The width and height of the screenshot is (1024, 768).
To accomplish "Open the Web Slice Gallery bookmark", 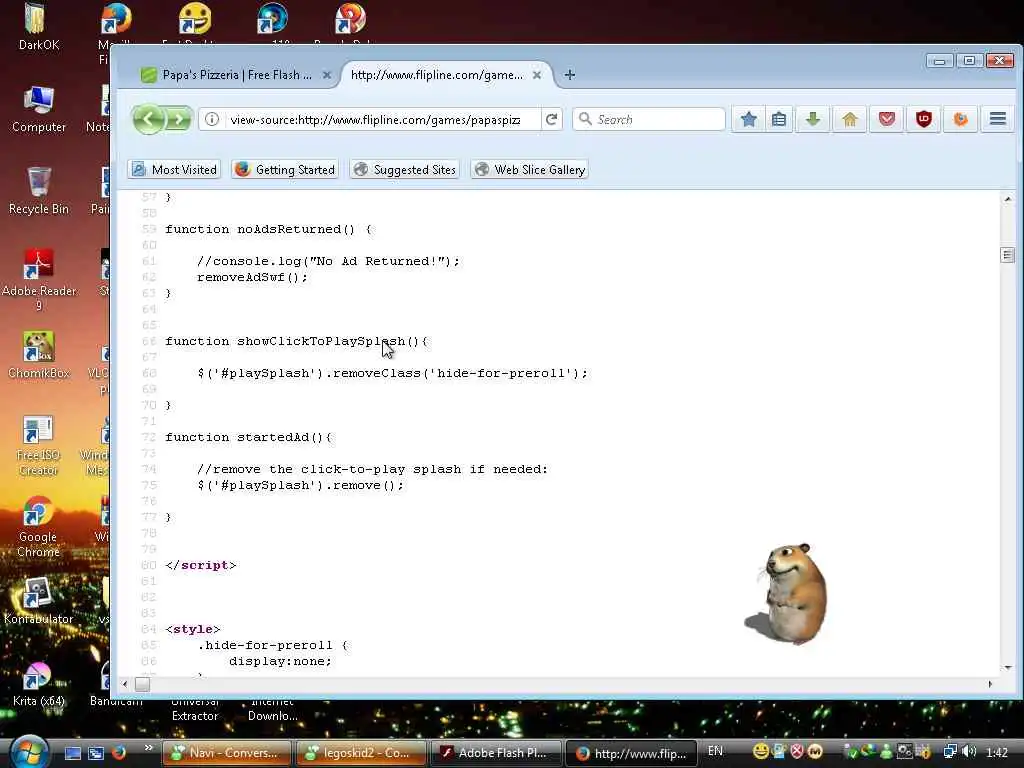I will (530, 170).
